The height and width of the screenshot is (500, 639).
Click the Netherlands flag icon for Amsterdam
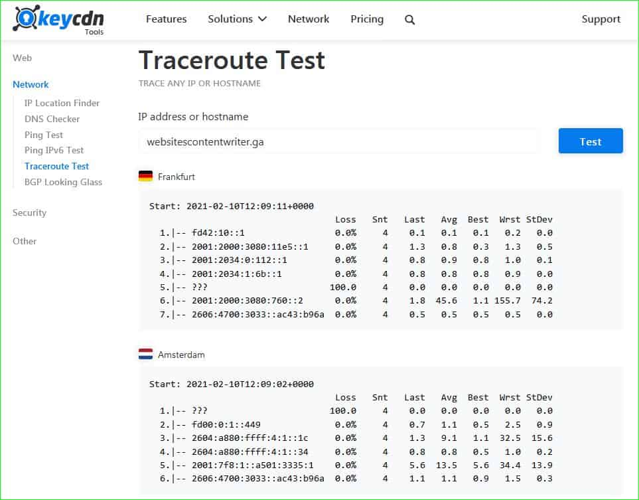pyautogui.click(x=146, y=354)
